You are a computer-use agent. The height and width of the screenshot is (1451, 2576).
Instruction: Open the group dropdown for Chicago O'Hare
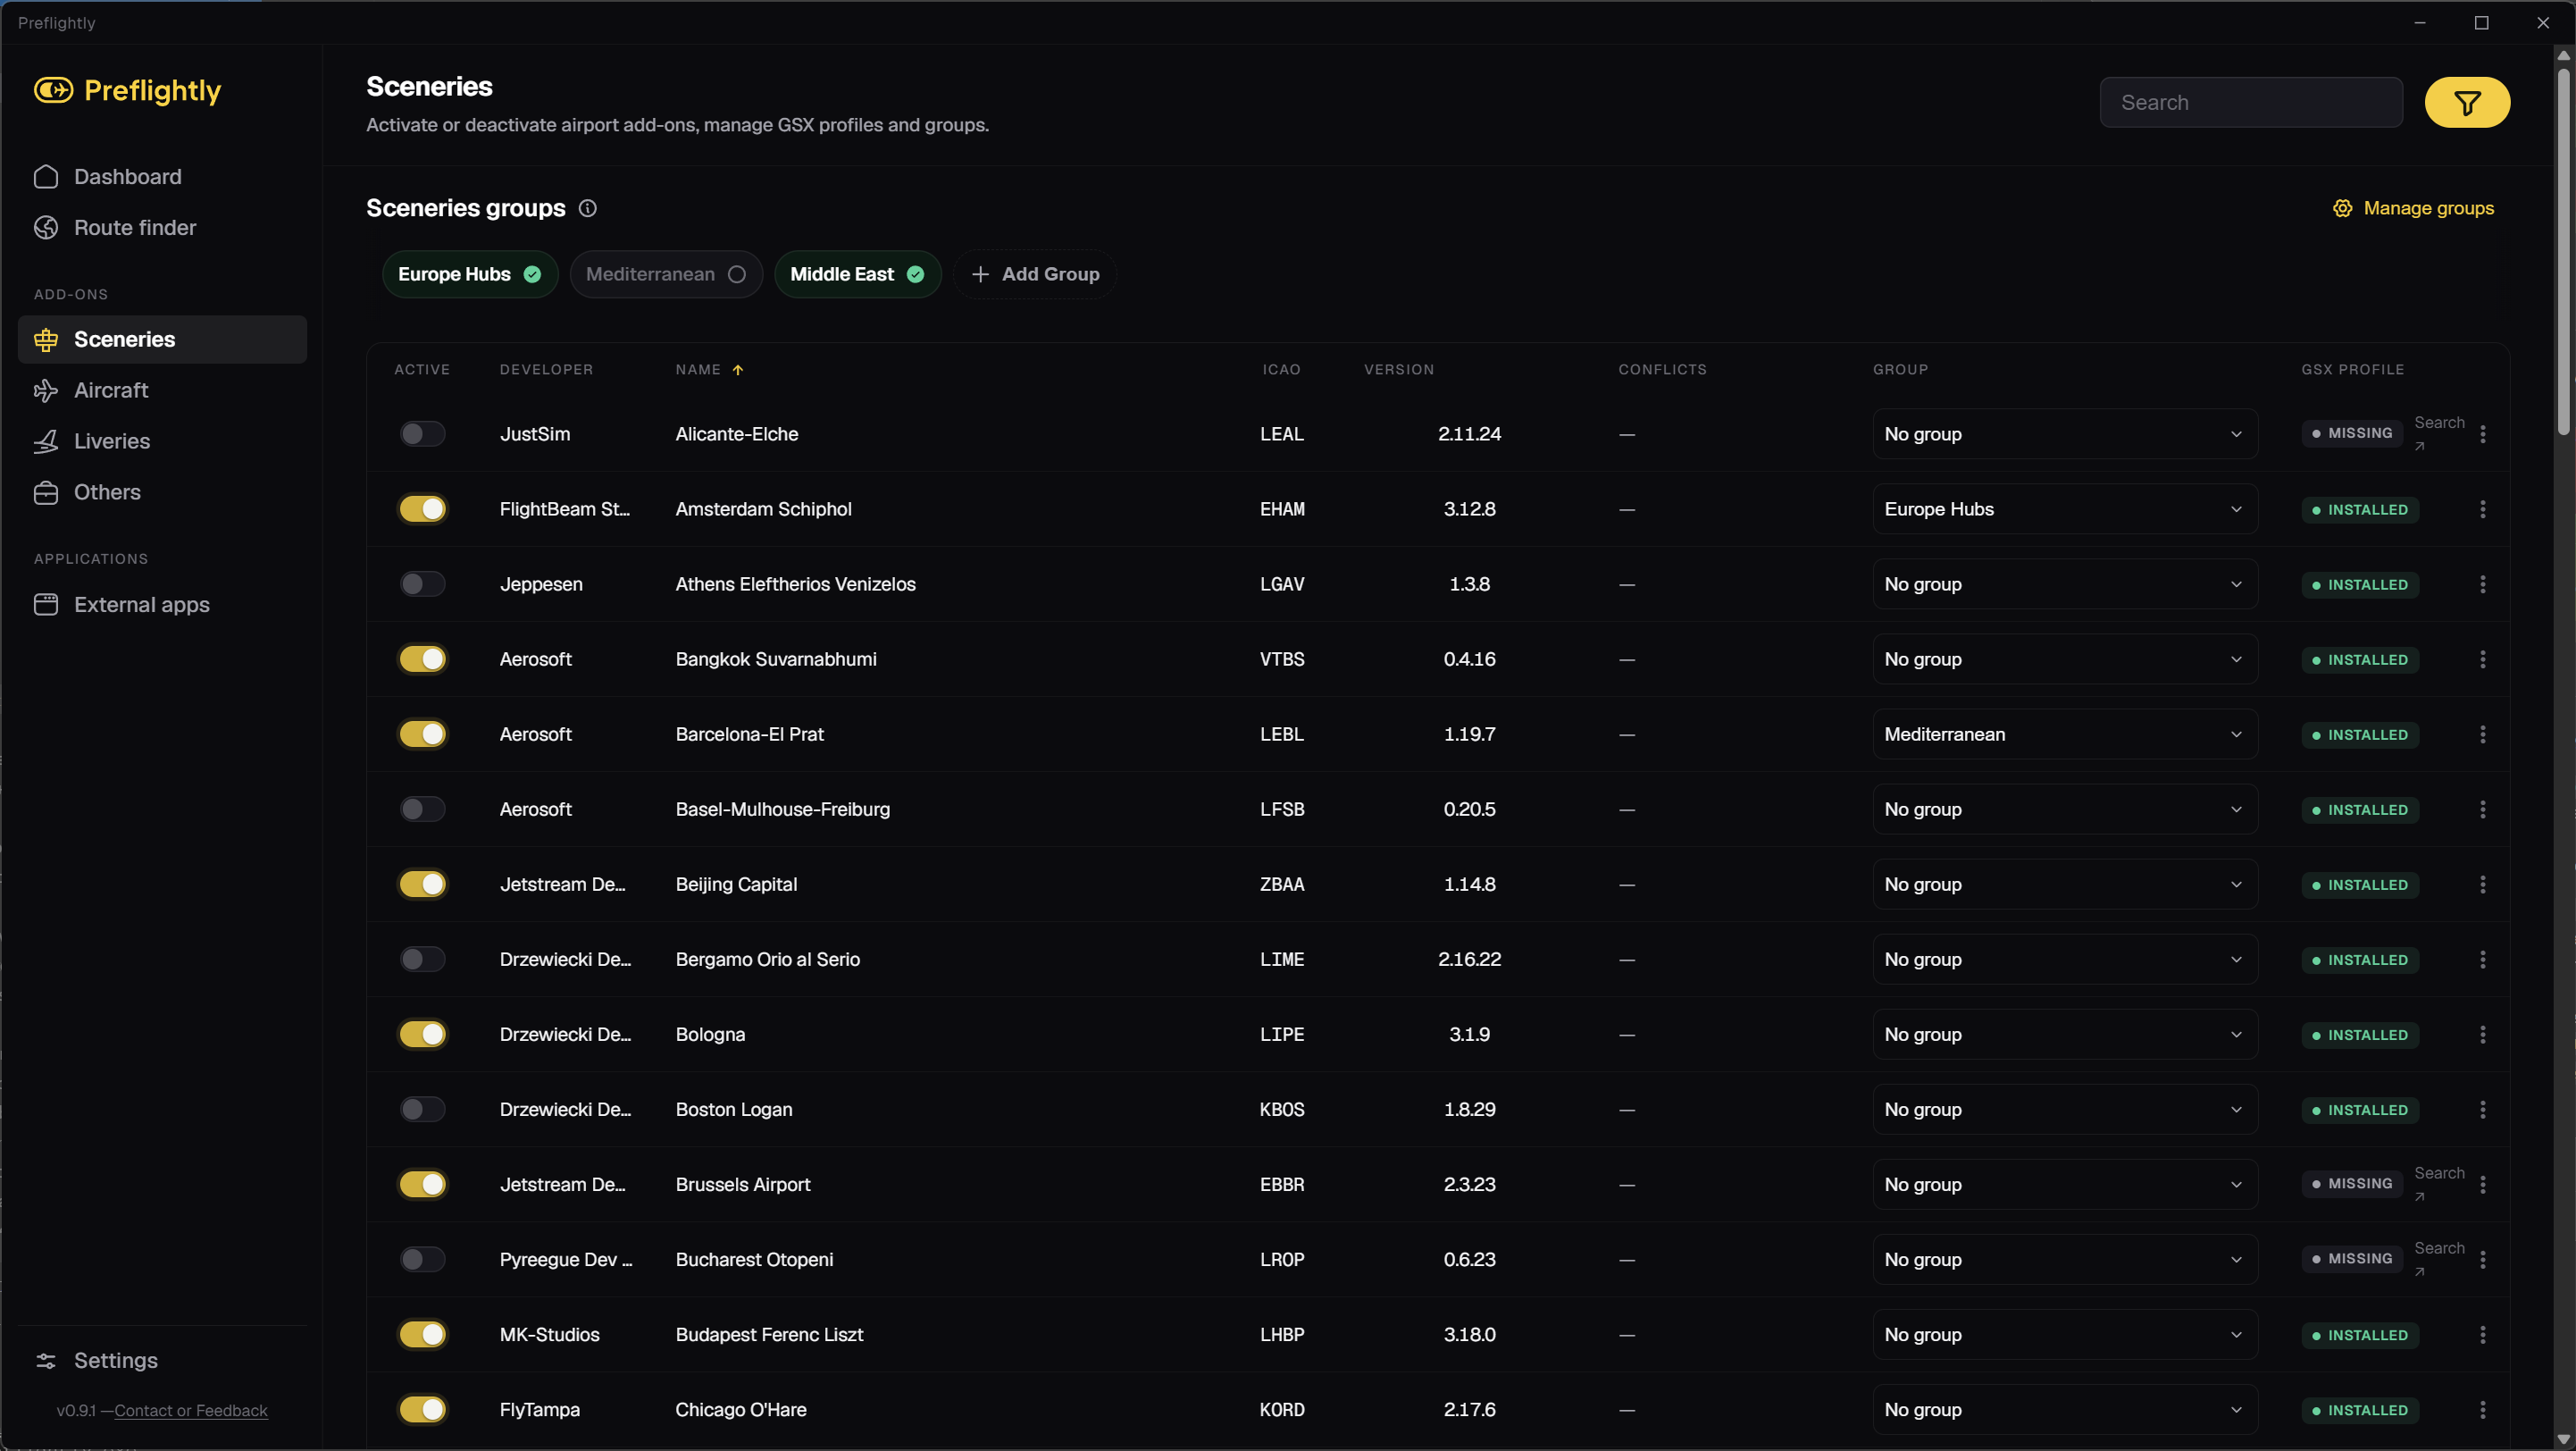tap(2065, 1409)
